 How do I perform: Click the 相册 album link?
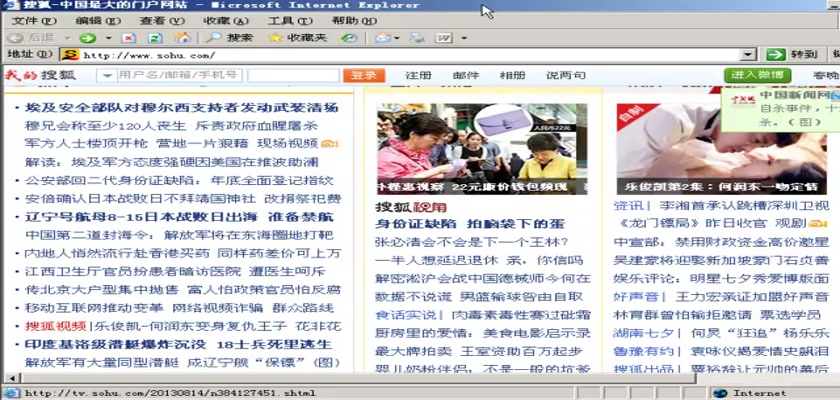(512, 76)
